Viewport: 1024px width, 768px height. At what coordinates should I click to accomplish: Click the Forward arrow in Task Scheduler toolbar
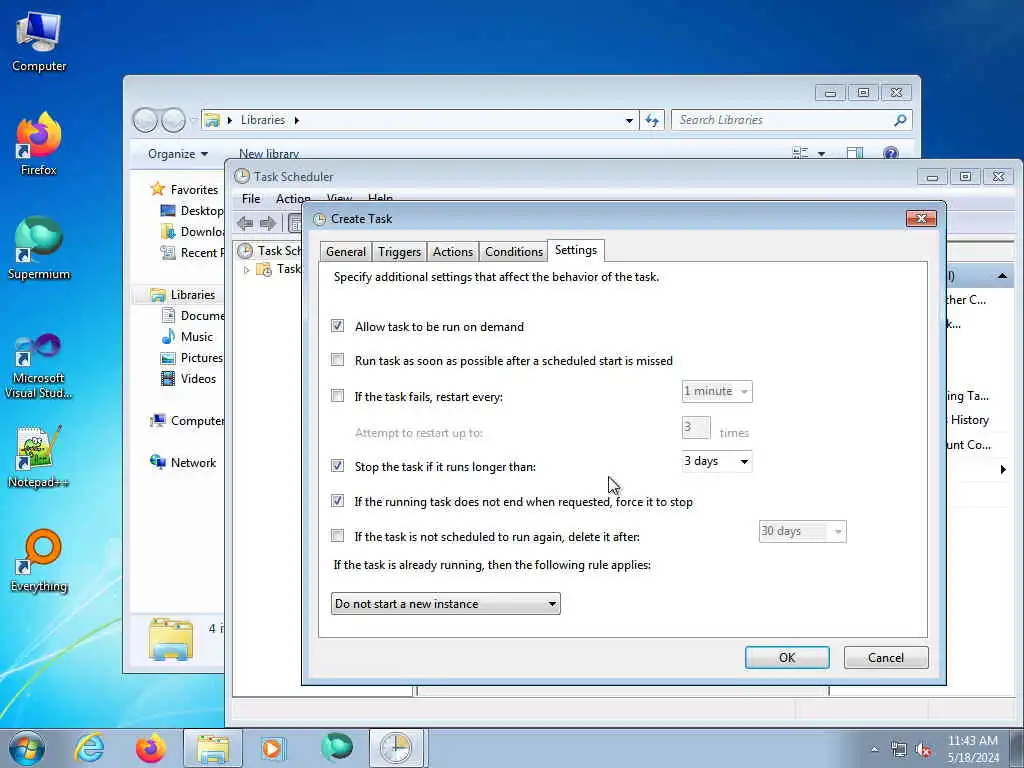pos(268,223)
